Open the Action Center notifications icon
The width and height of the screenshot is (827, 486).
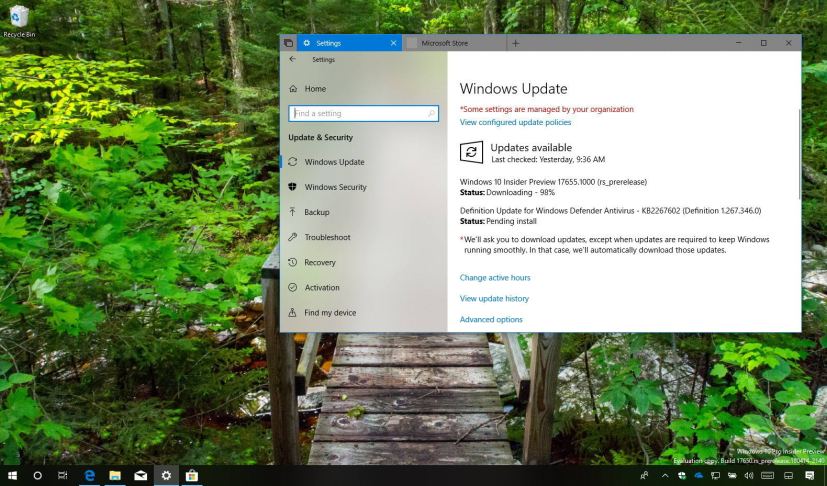(810, 475)
